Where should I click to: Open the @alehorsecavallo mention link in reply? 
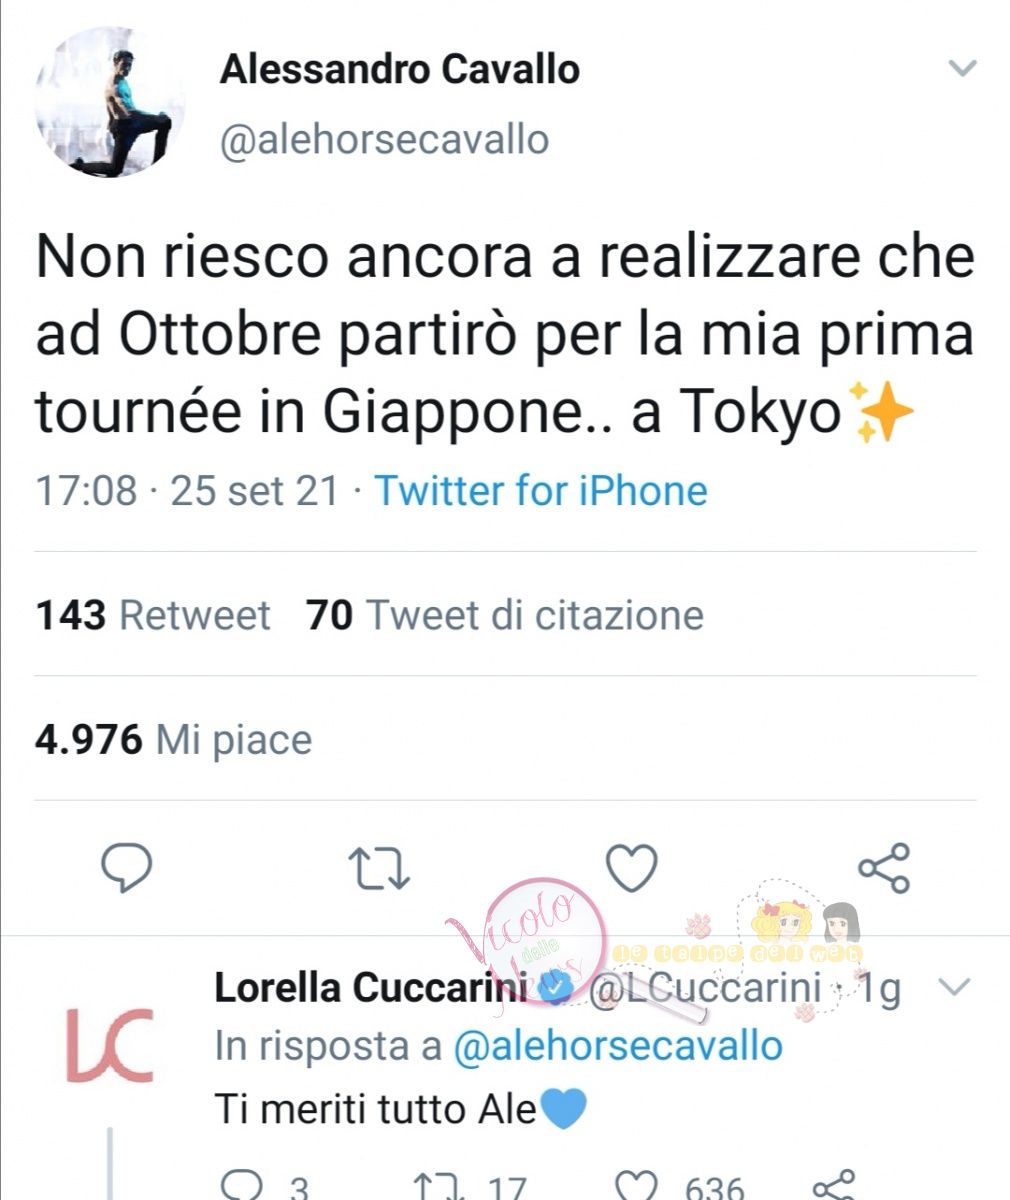(618, 1046)
